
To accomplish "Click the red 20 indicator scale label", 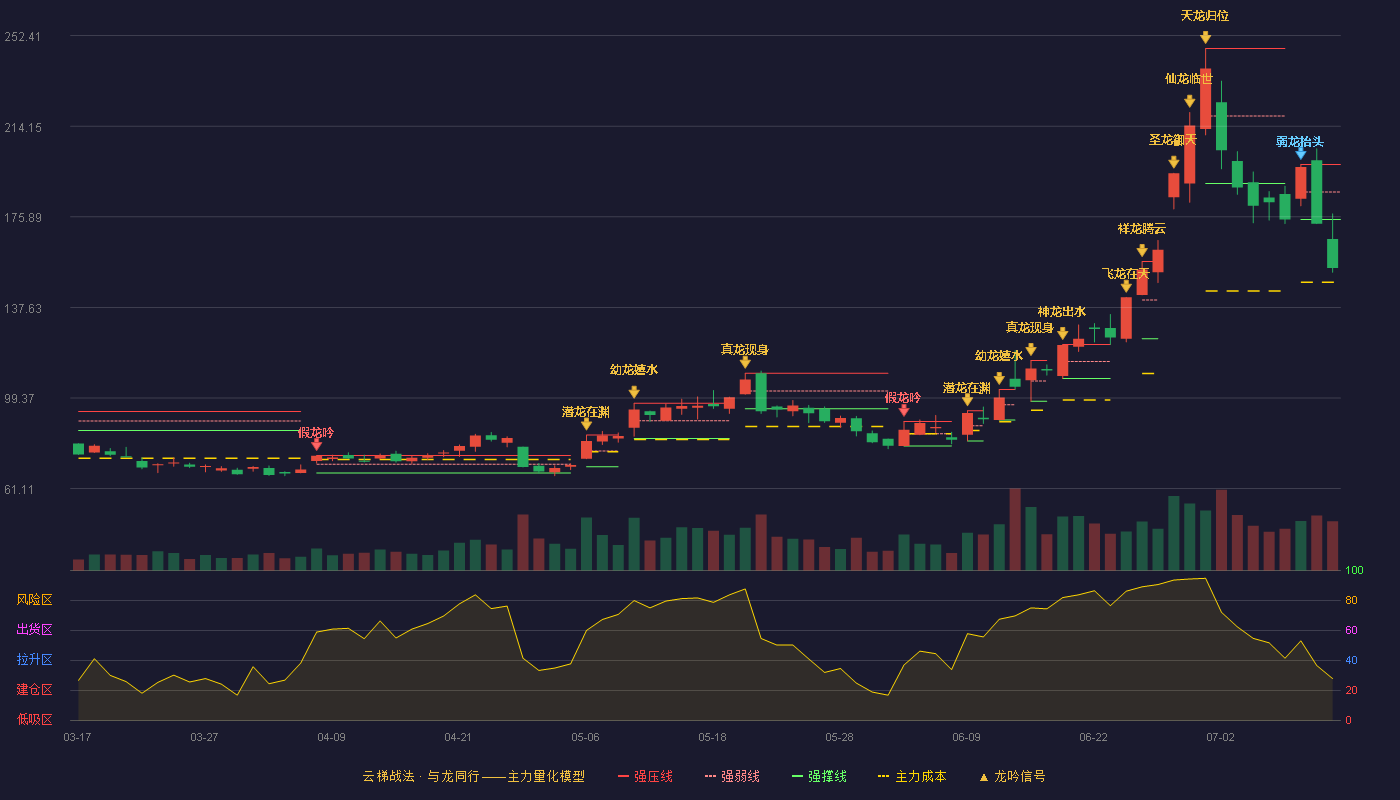I will point(1351,690).
